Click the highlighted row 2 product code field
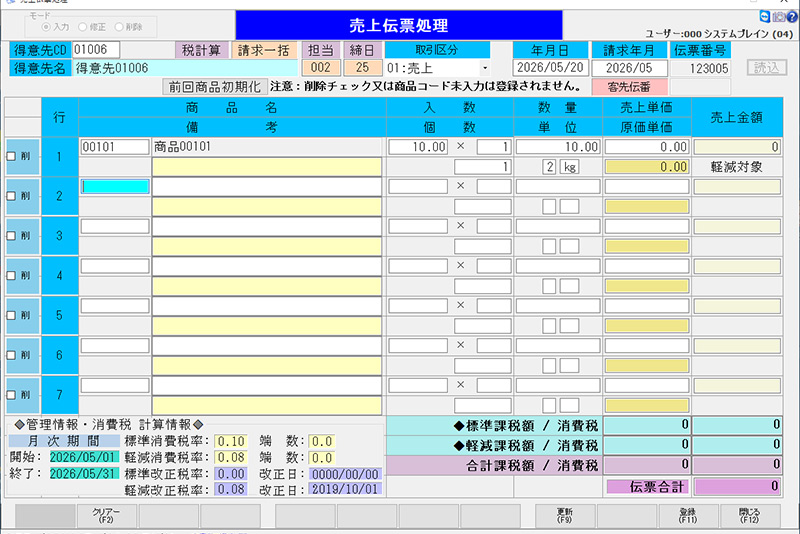The image size is (800, 534). tap(115, 187)
